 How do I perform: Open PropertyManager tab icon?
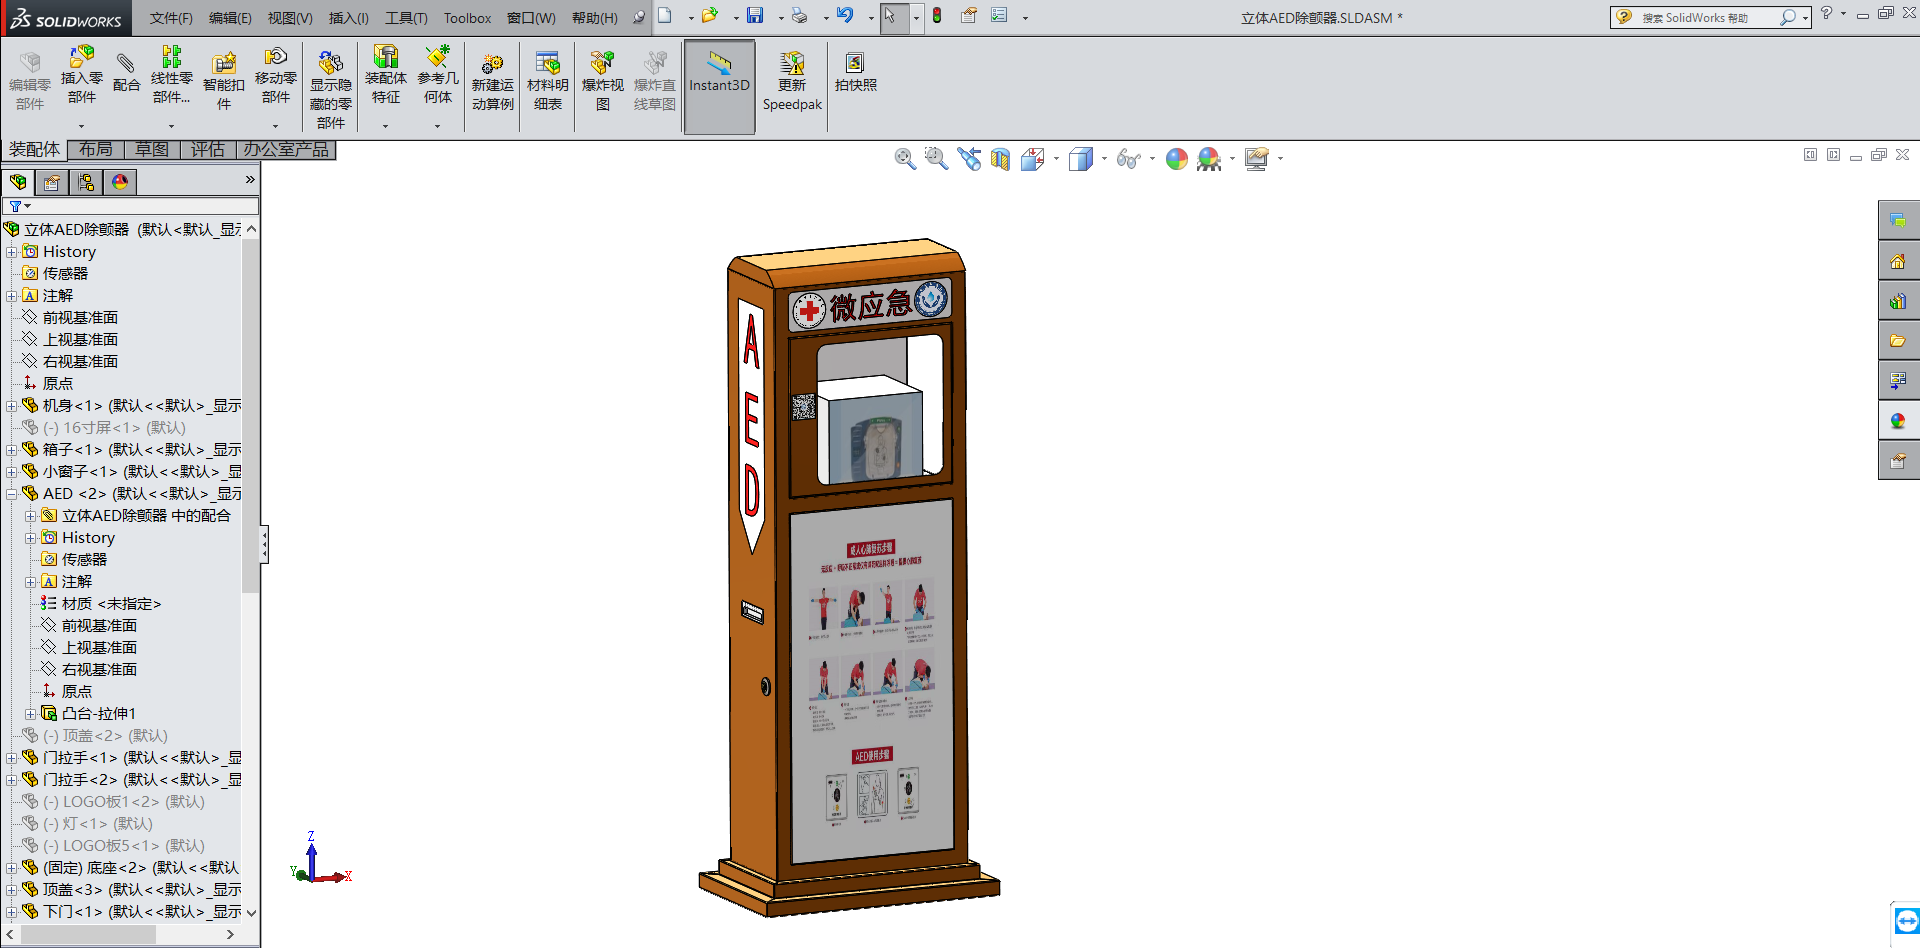(52, 182)
